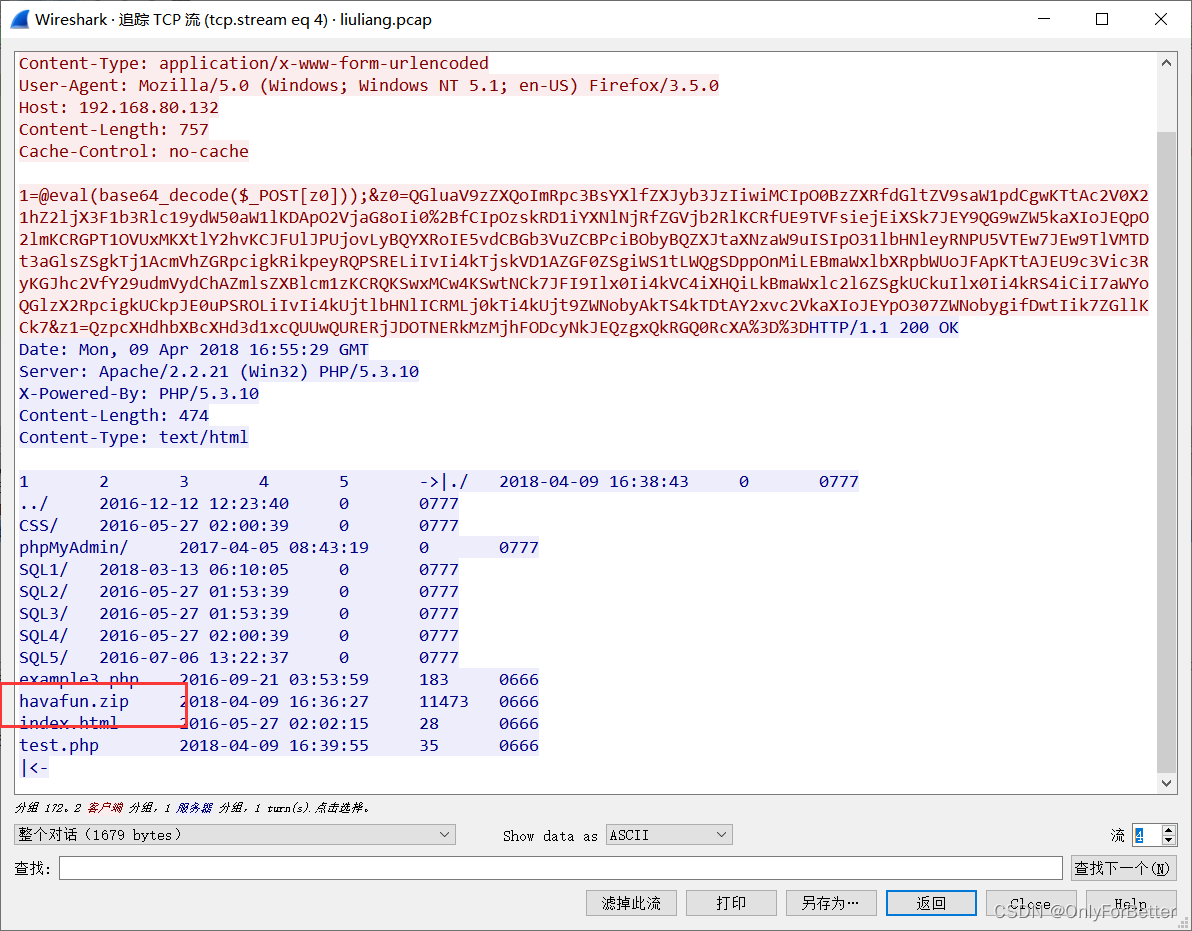Click the 返回 back button

click(931, 903)
